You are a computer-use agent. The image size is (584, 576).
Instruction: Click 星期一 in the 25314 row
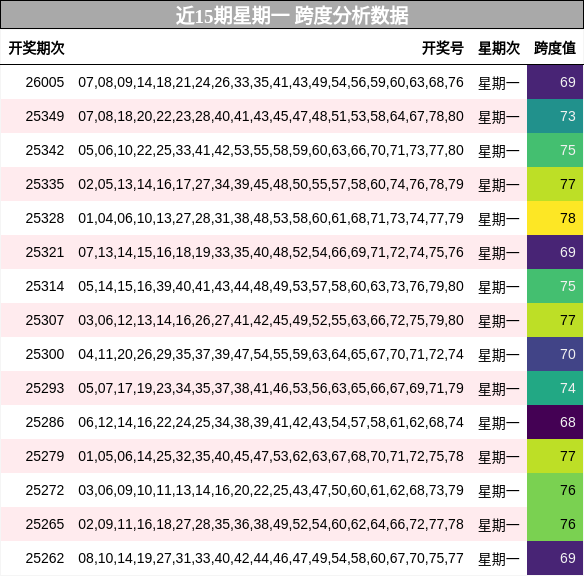pyautogui.click(x=499, y=287)
